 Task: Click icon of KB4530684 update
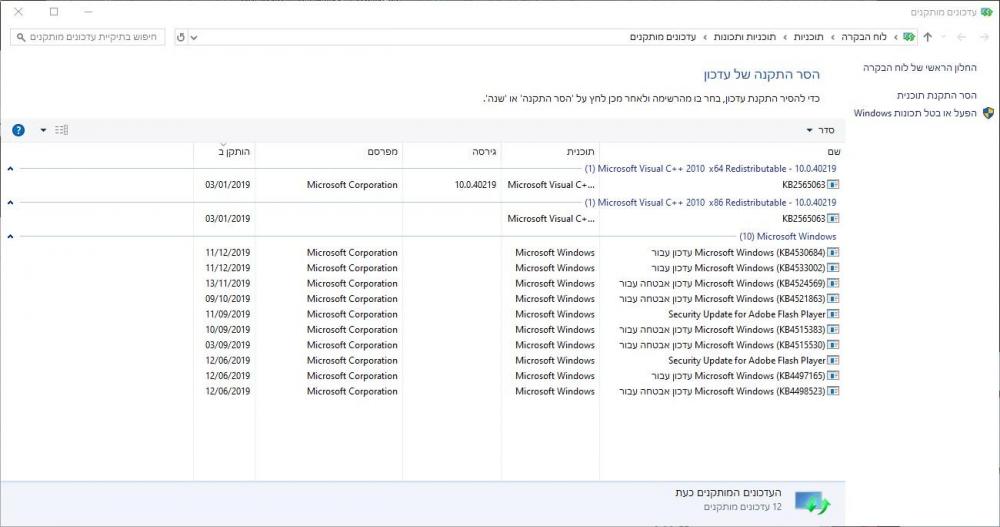click(x=833, y=253)
